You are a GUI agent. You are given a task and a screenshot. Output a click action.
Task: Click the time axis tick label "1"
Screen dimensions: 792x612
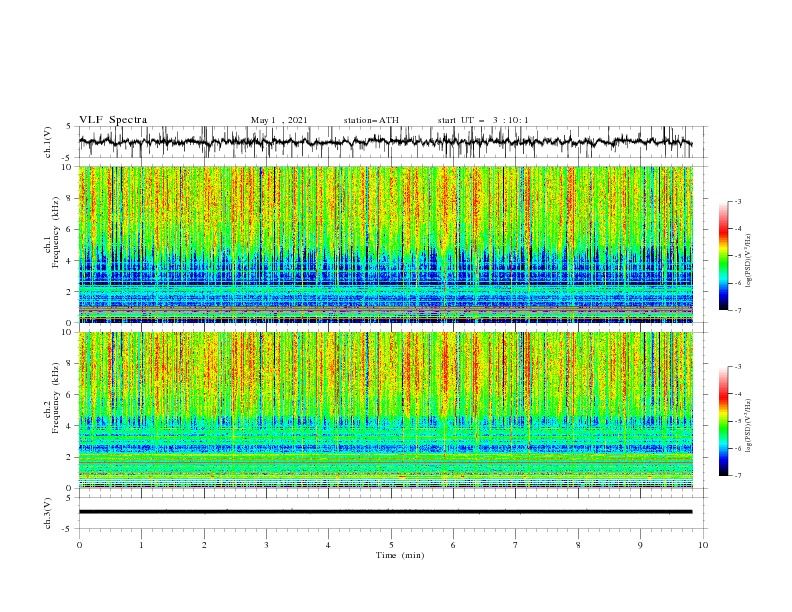(x=141, y=545)
